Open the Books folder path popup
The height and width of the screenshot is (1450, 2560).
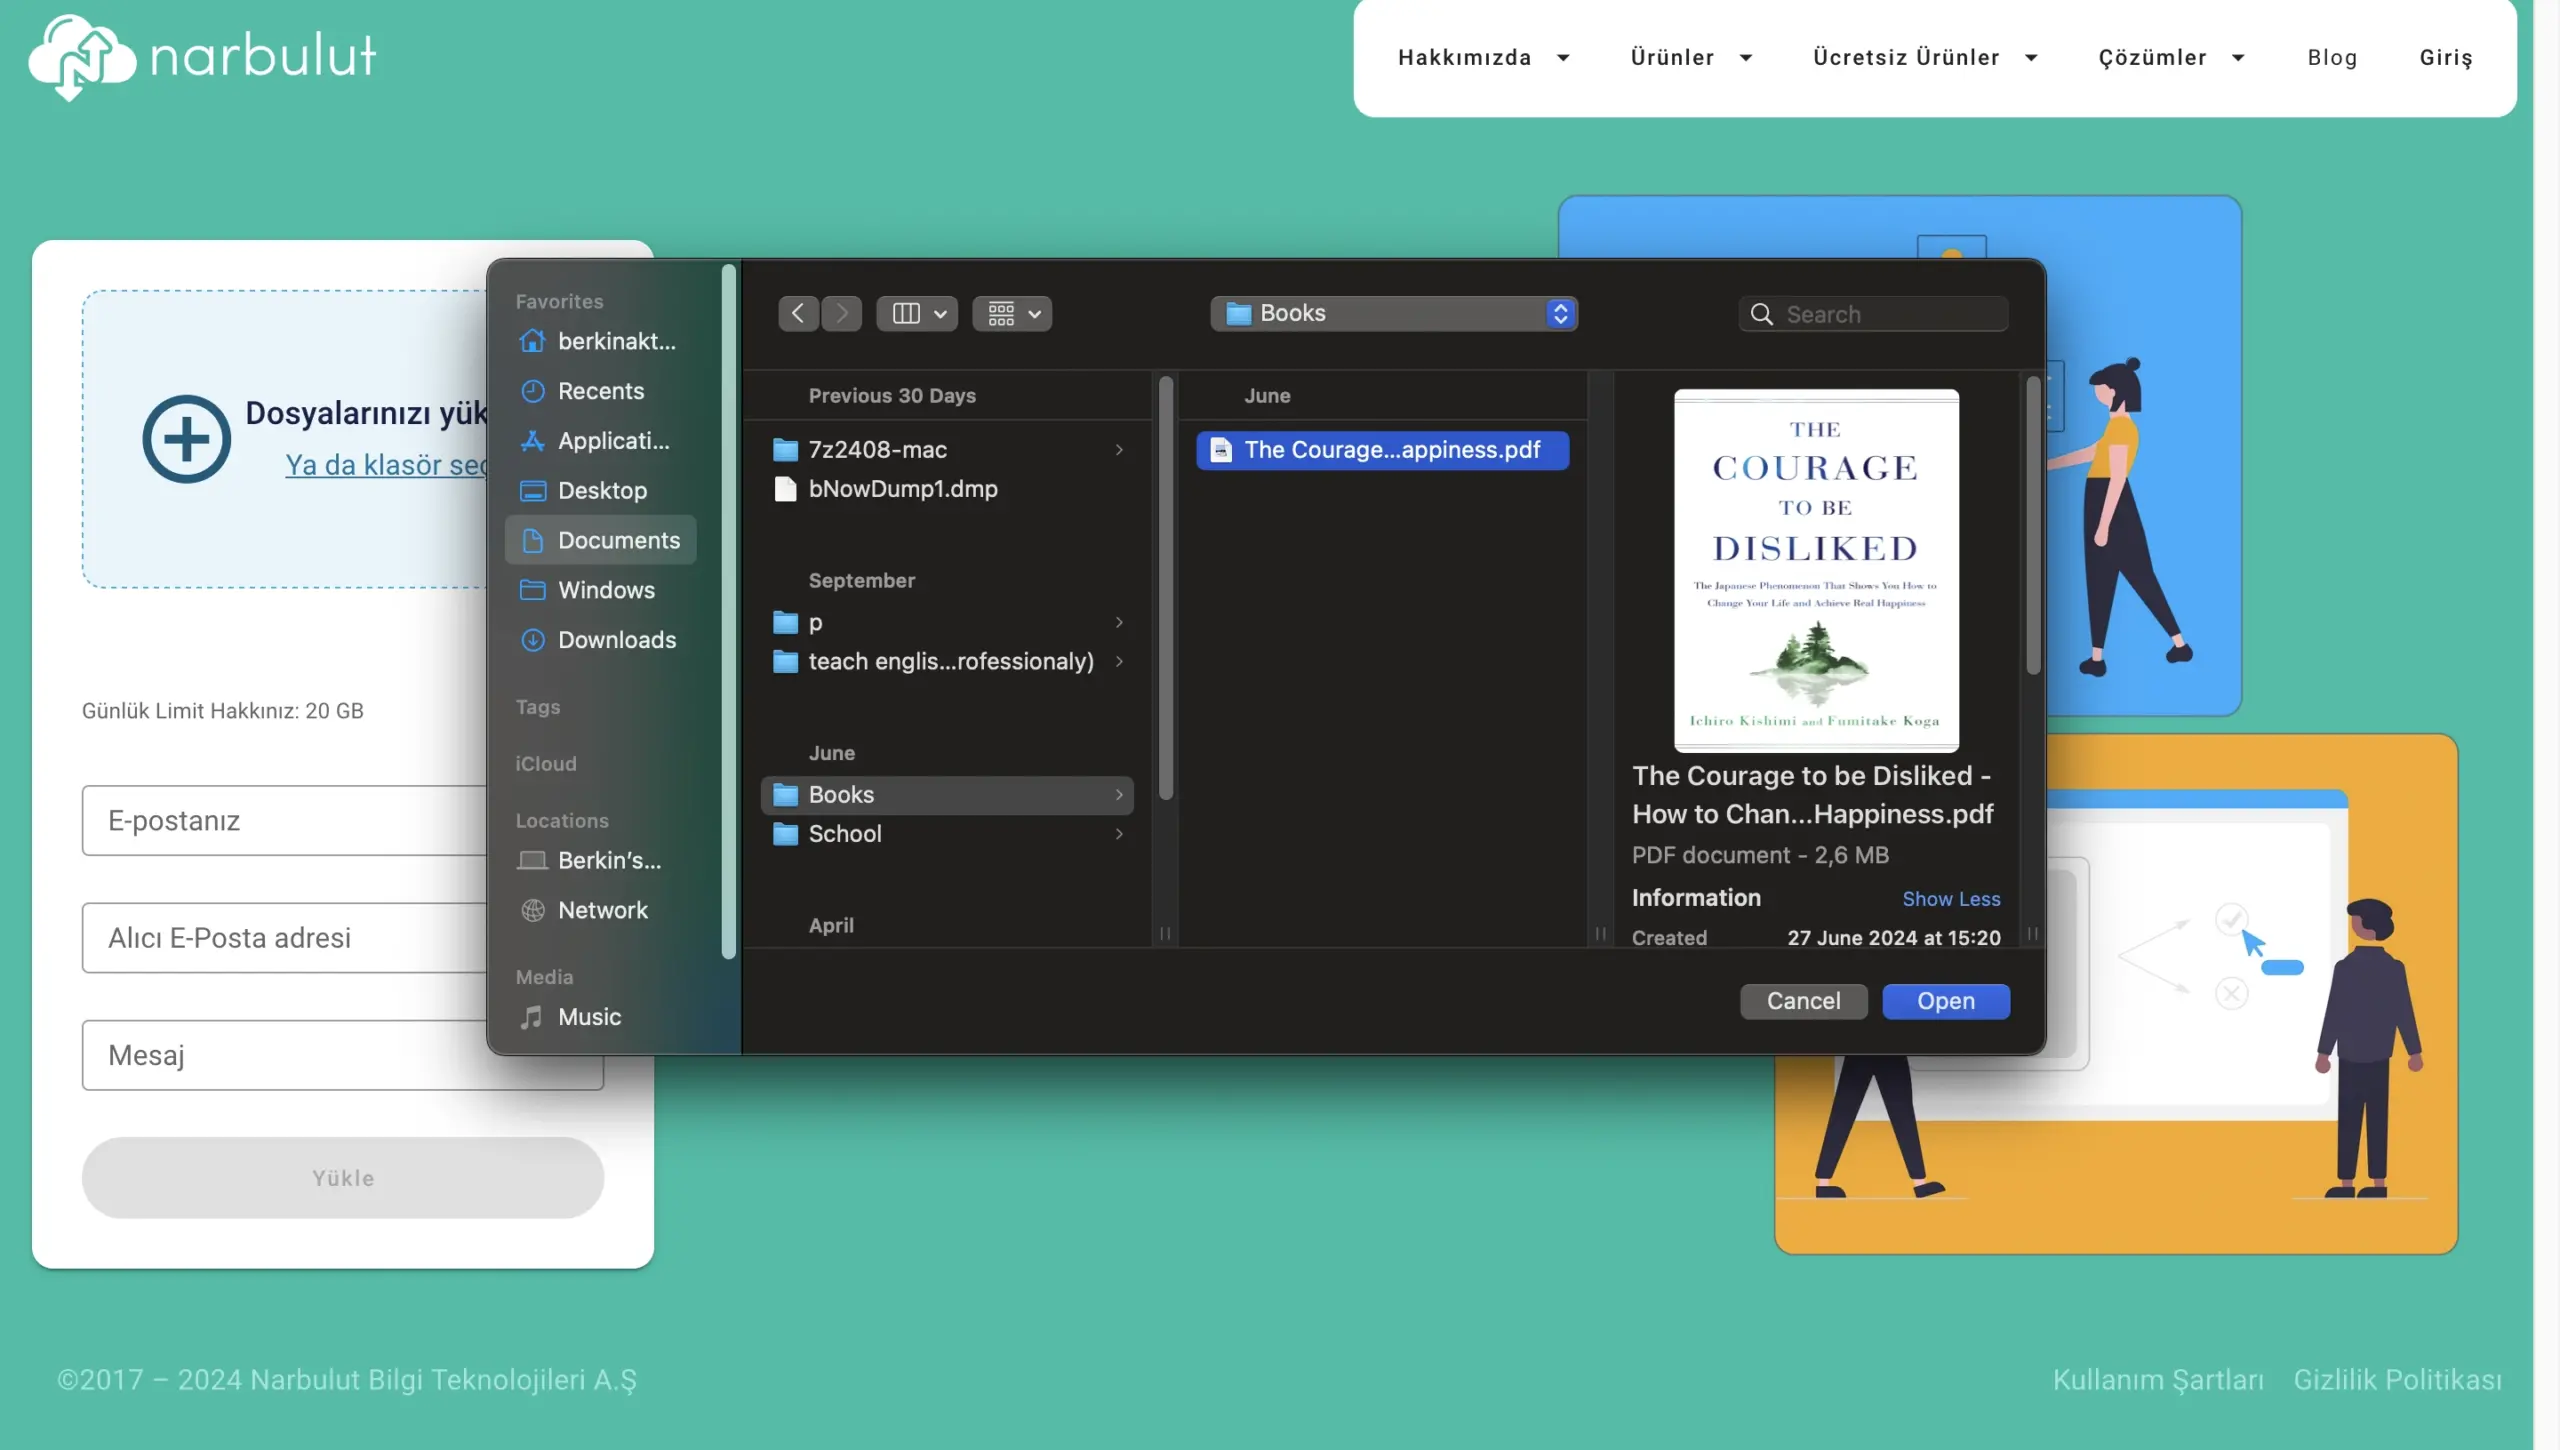1393,314
